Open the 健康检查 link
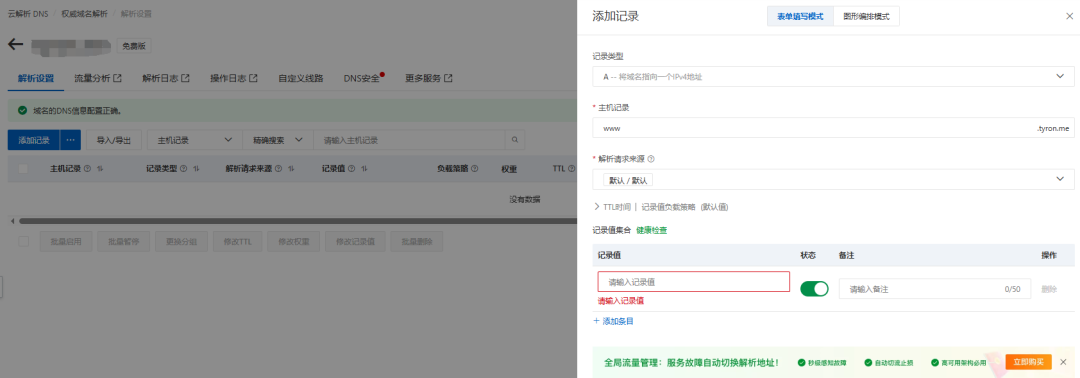The height and width of the screenshot is (378, 1080). [x=652, y=230]
